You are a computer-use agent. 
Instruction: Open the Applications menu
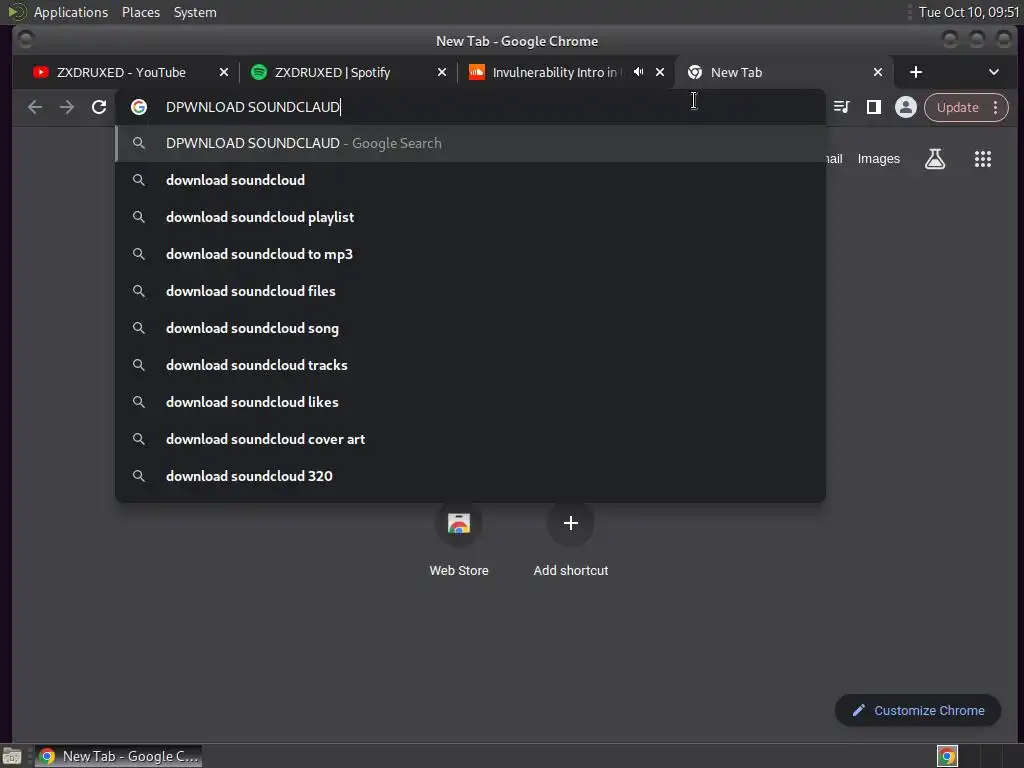(71, 12)
